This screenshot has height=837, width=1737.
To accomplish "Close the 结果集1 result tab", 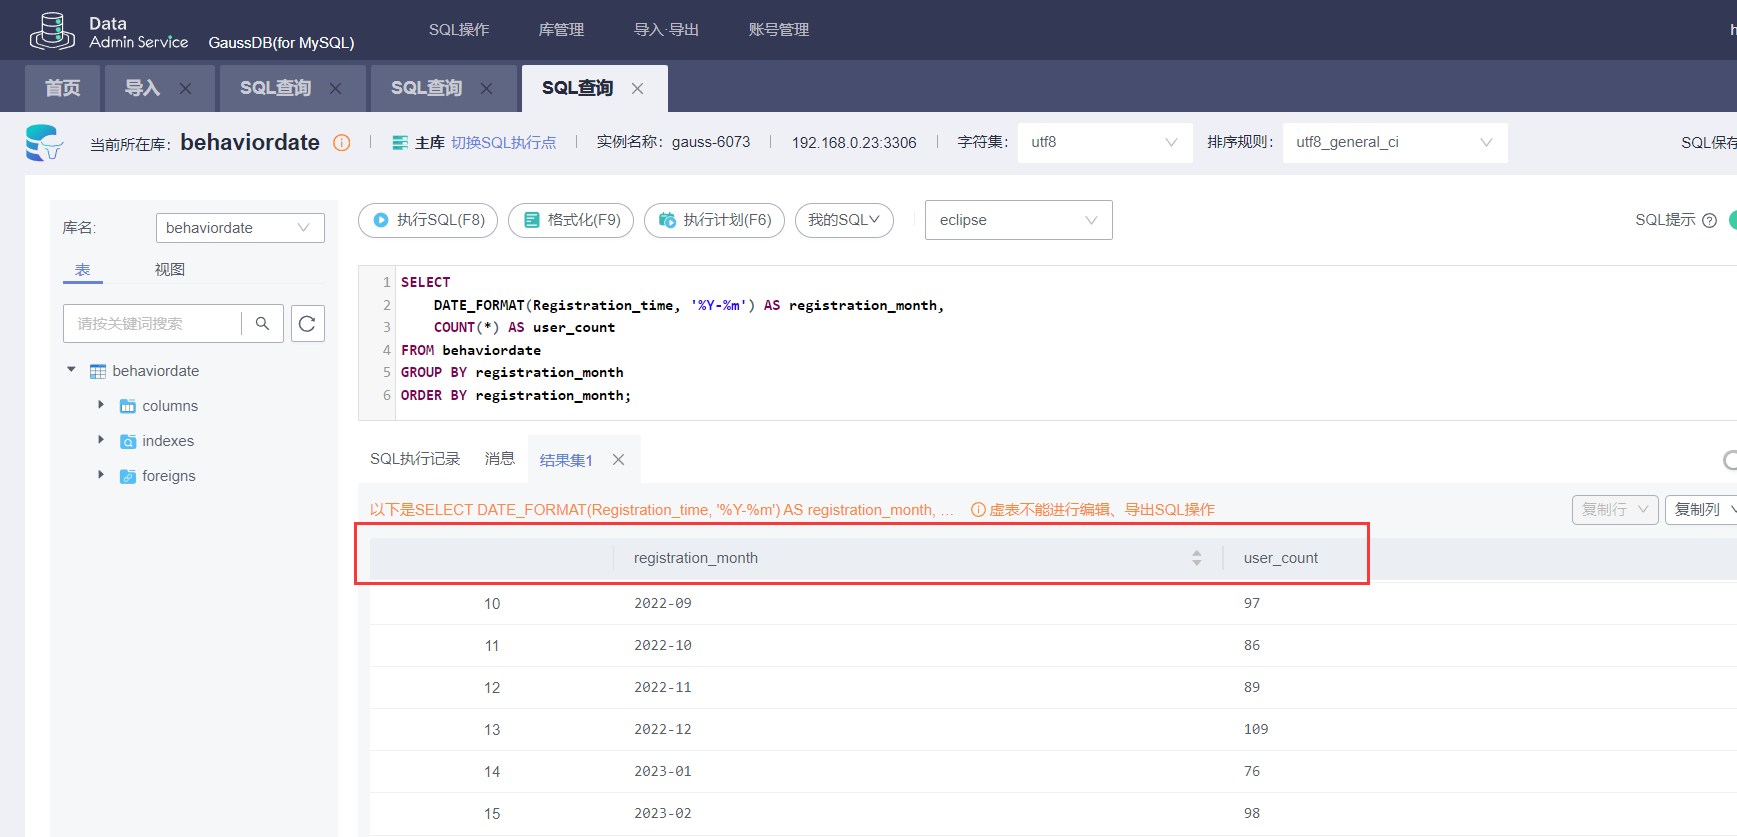I will [x=619, y=459].
